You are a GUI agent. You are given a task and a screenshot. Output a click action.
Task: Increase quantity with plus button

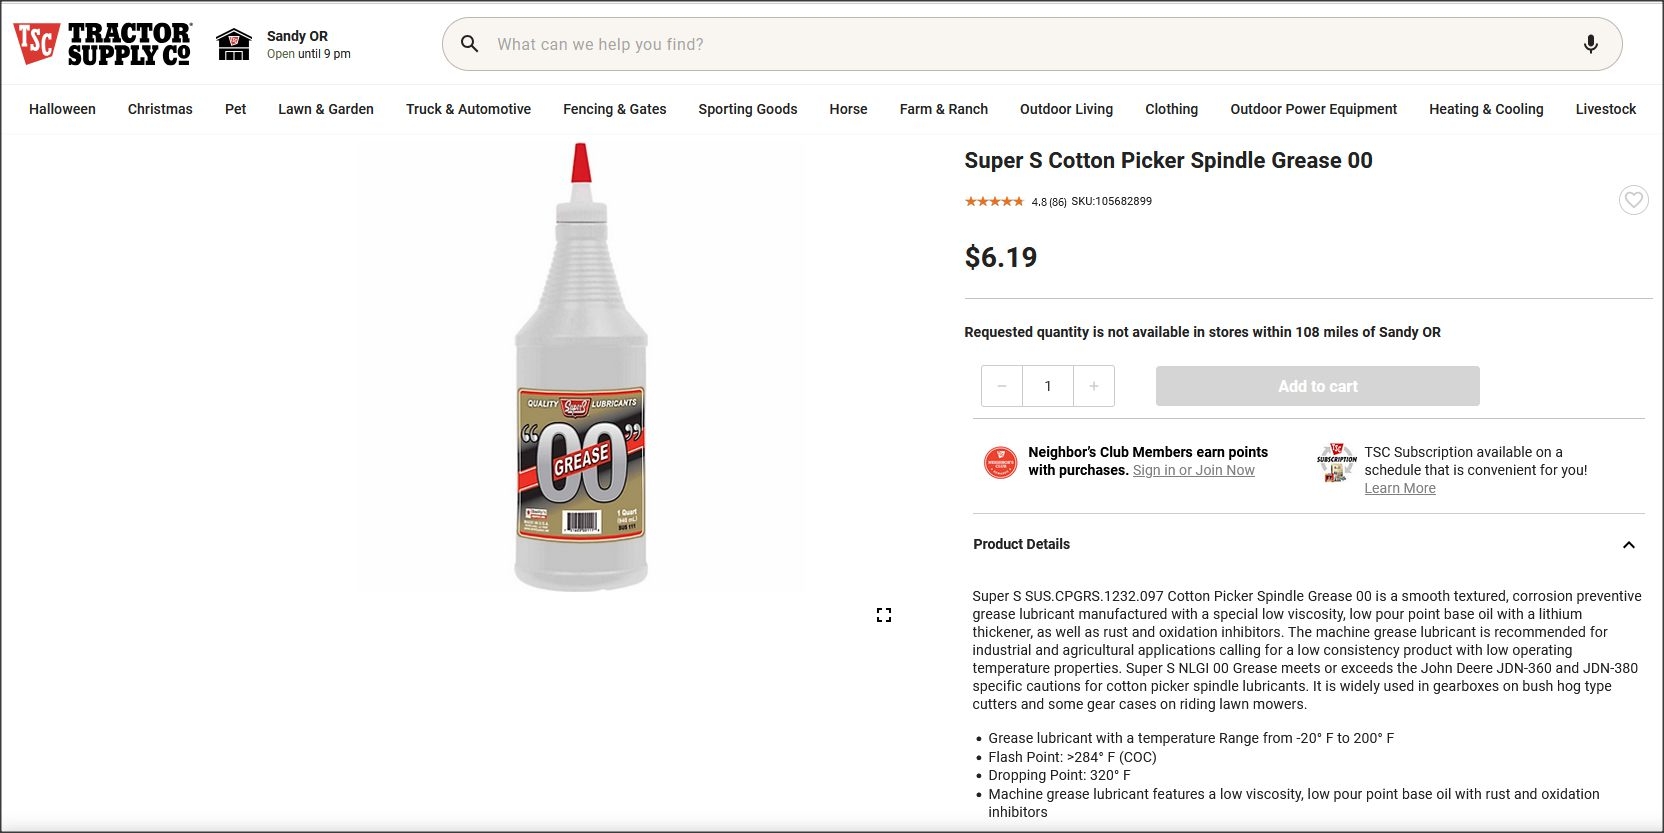(x=1094, y=386)
